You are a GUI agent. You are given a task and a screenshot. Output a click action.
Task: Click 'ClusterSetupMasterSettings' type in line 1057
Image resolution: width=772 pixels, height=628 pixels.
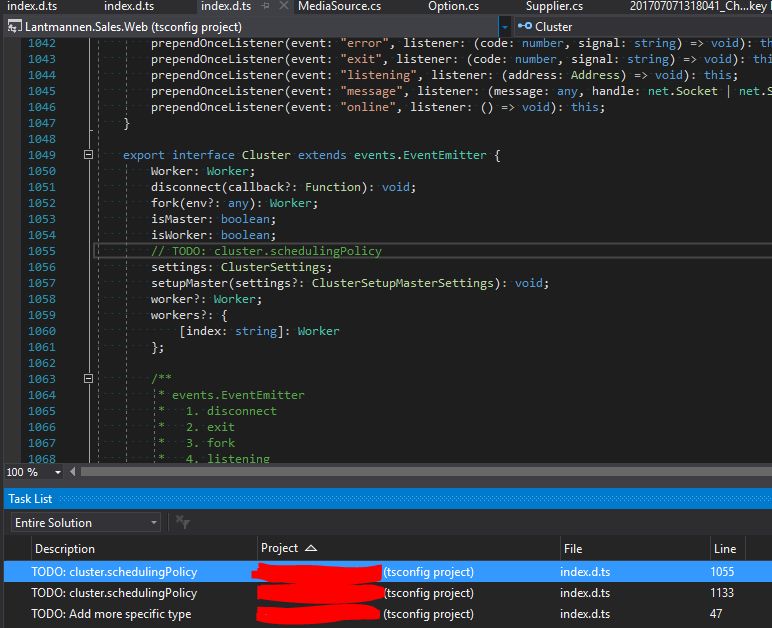402,283
